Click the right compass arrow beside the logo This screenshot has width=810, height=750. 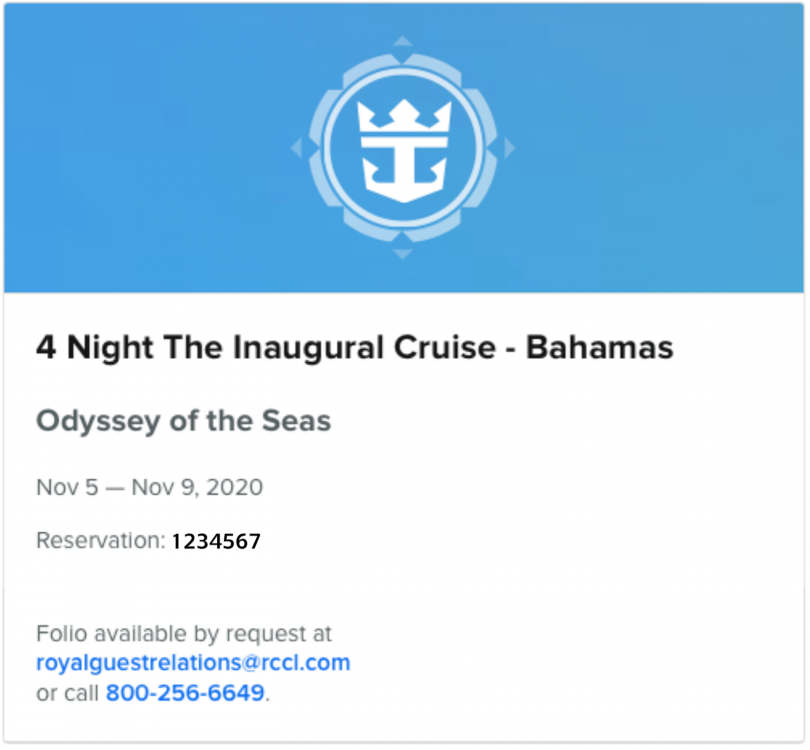(509, 148)
